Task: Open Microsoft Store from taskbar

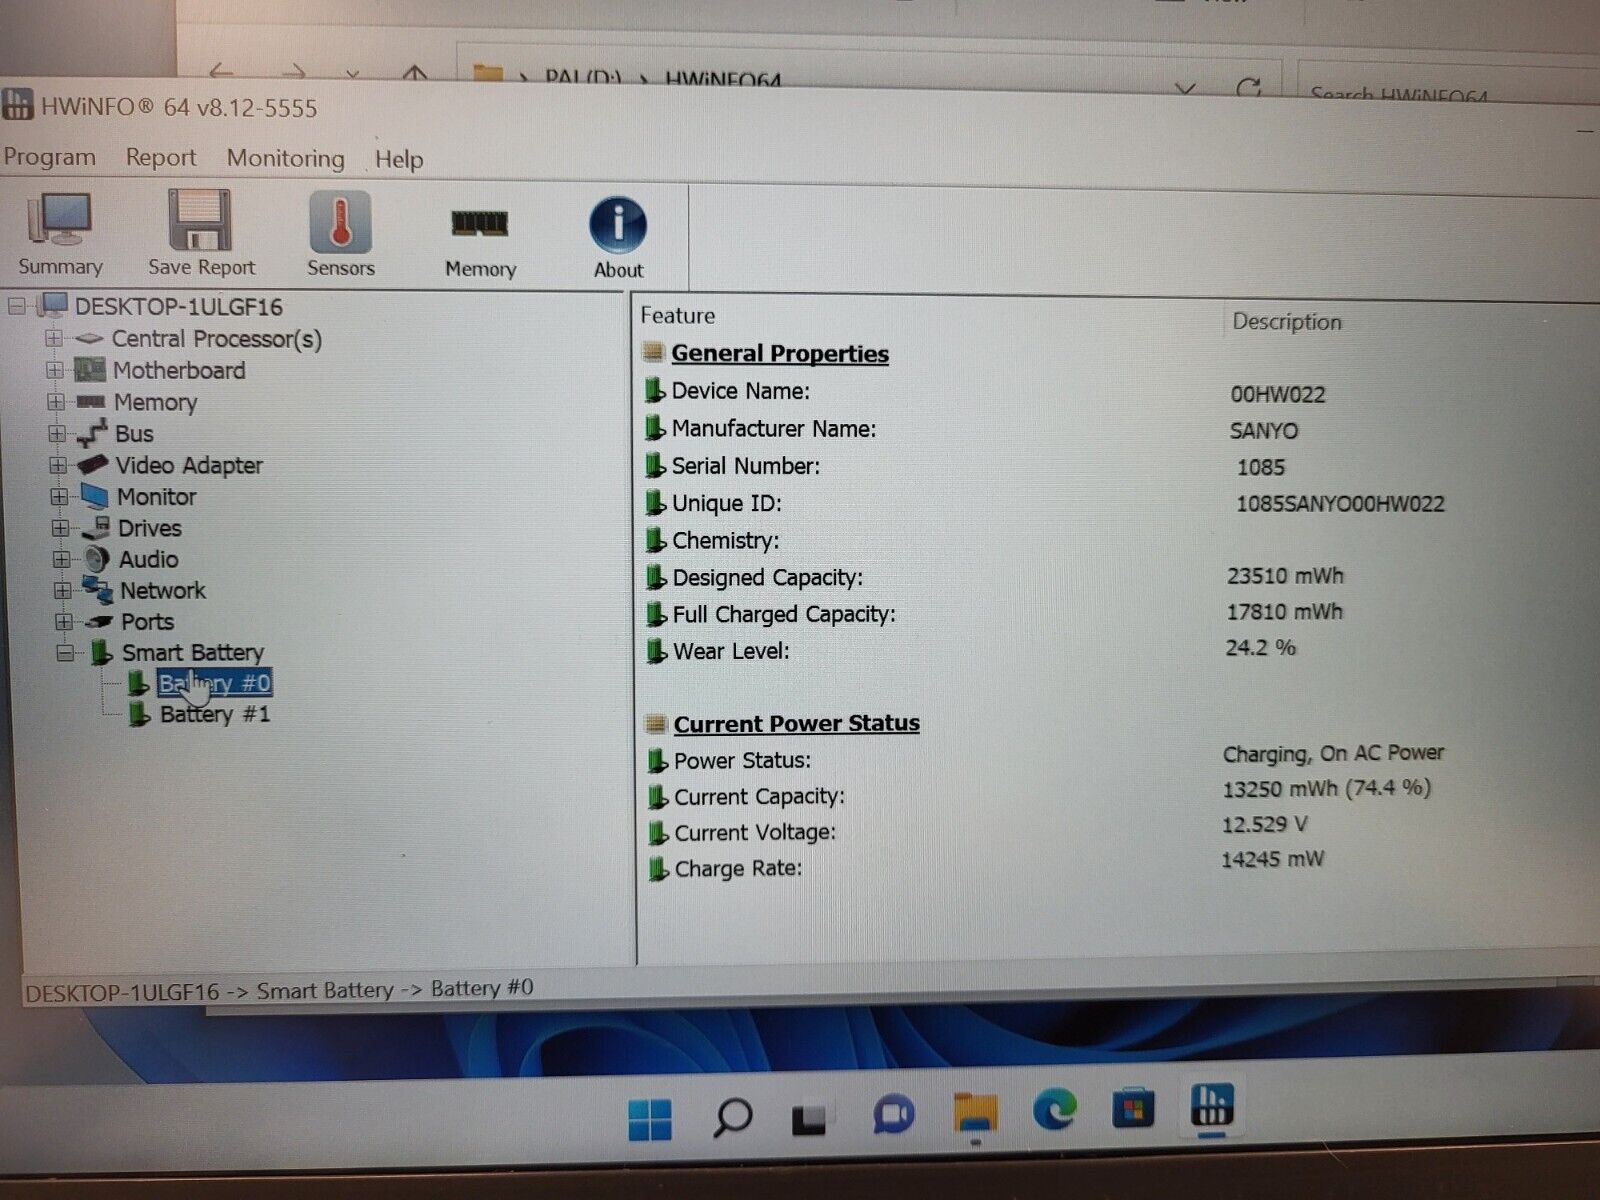Action: click(1133, 1108)
